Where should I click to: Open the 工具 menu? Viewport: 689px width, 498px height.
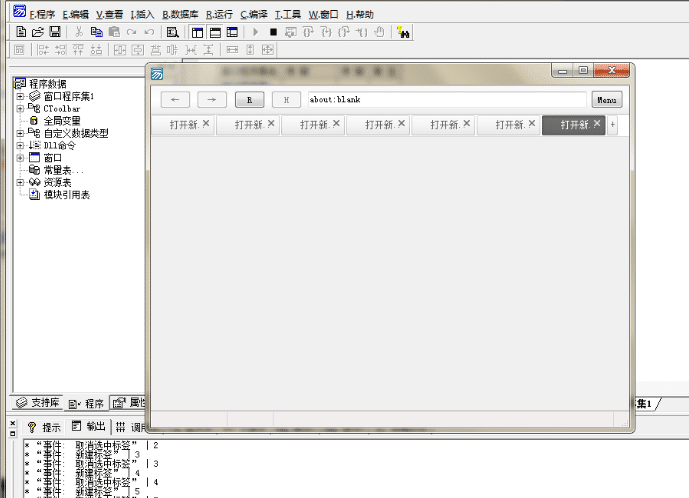289,15
